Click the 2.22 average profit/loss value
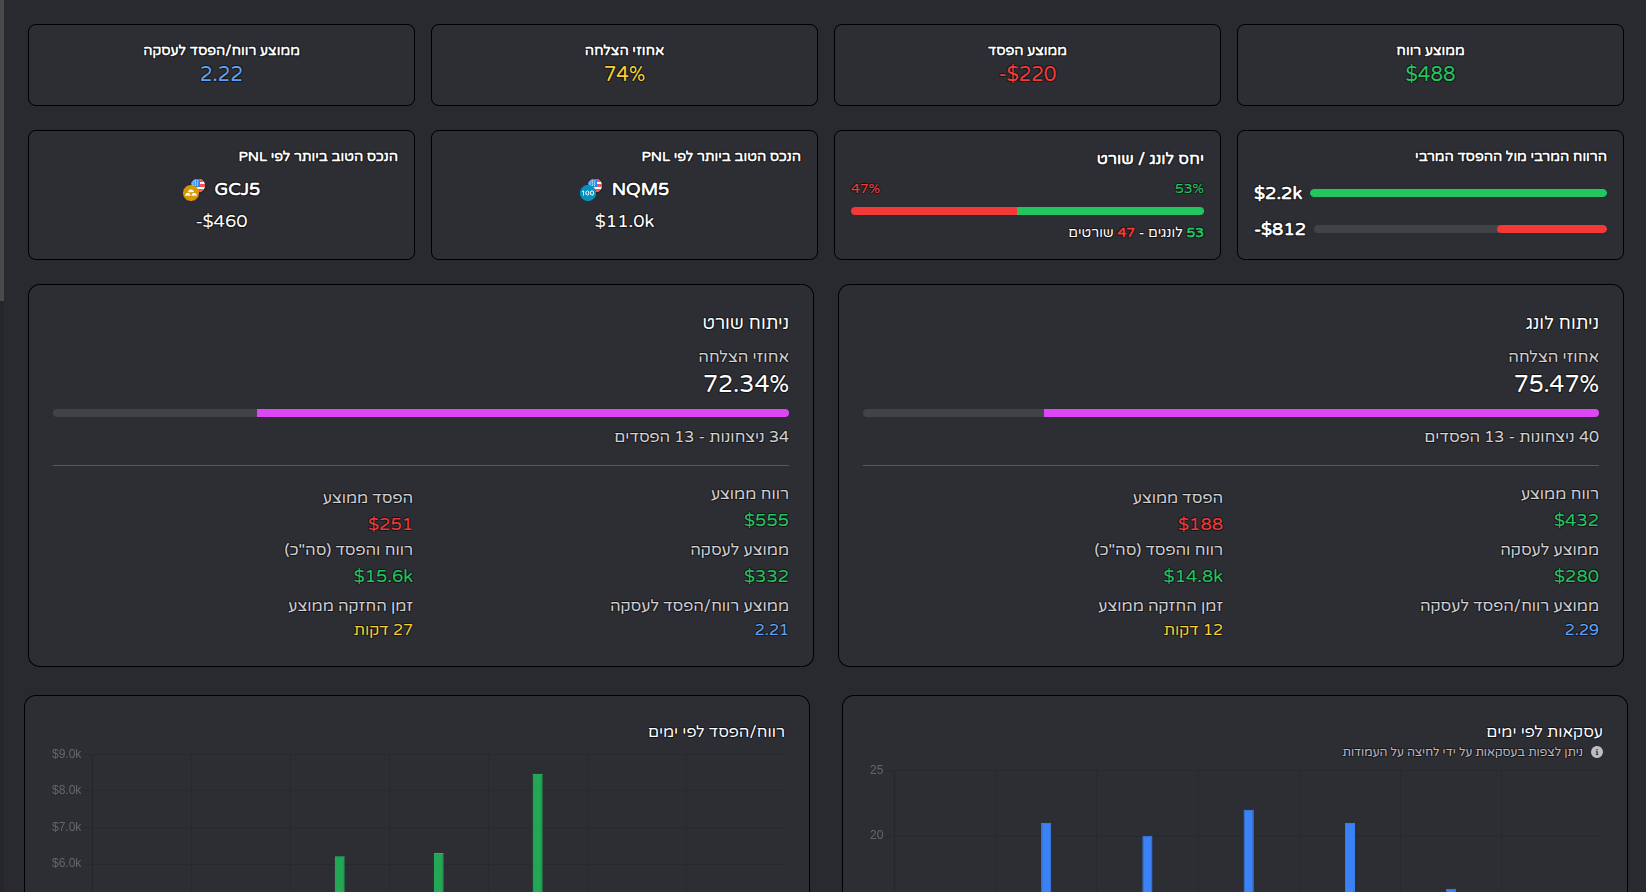 click(x=221, y=74)
